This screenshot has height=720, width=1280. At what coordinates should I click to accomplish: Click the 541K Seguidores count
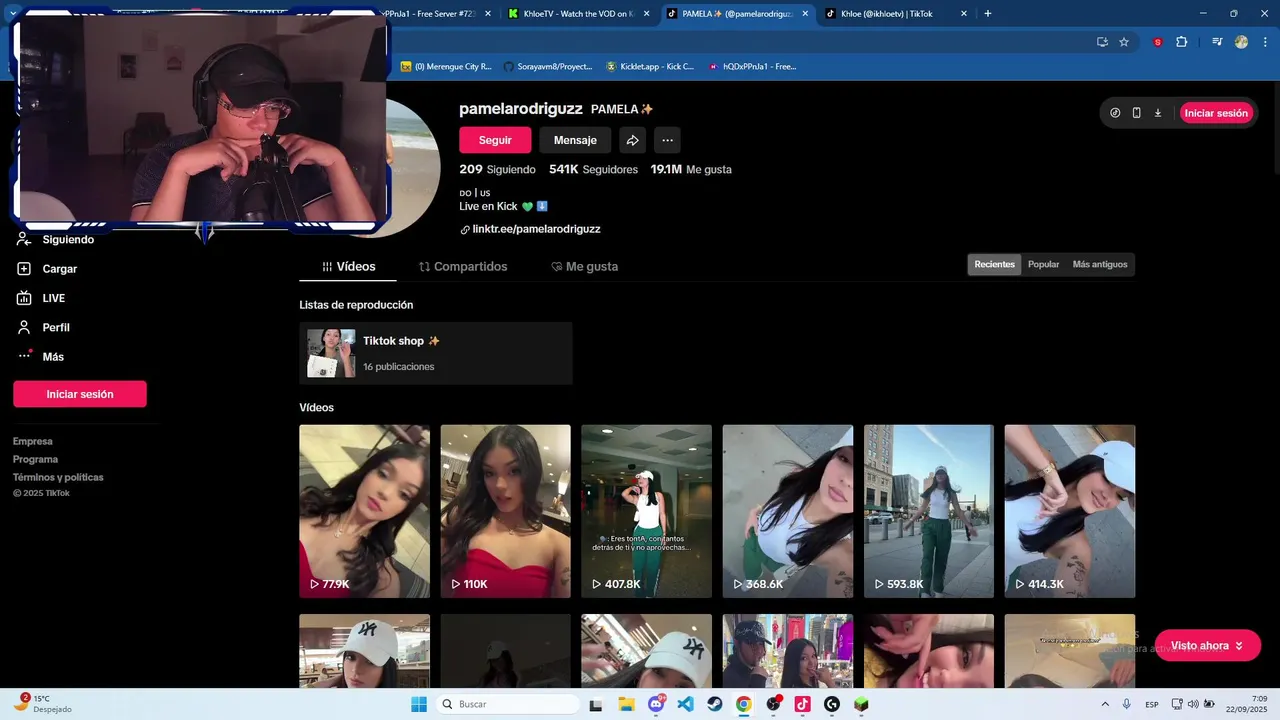pos(593,169)
